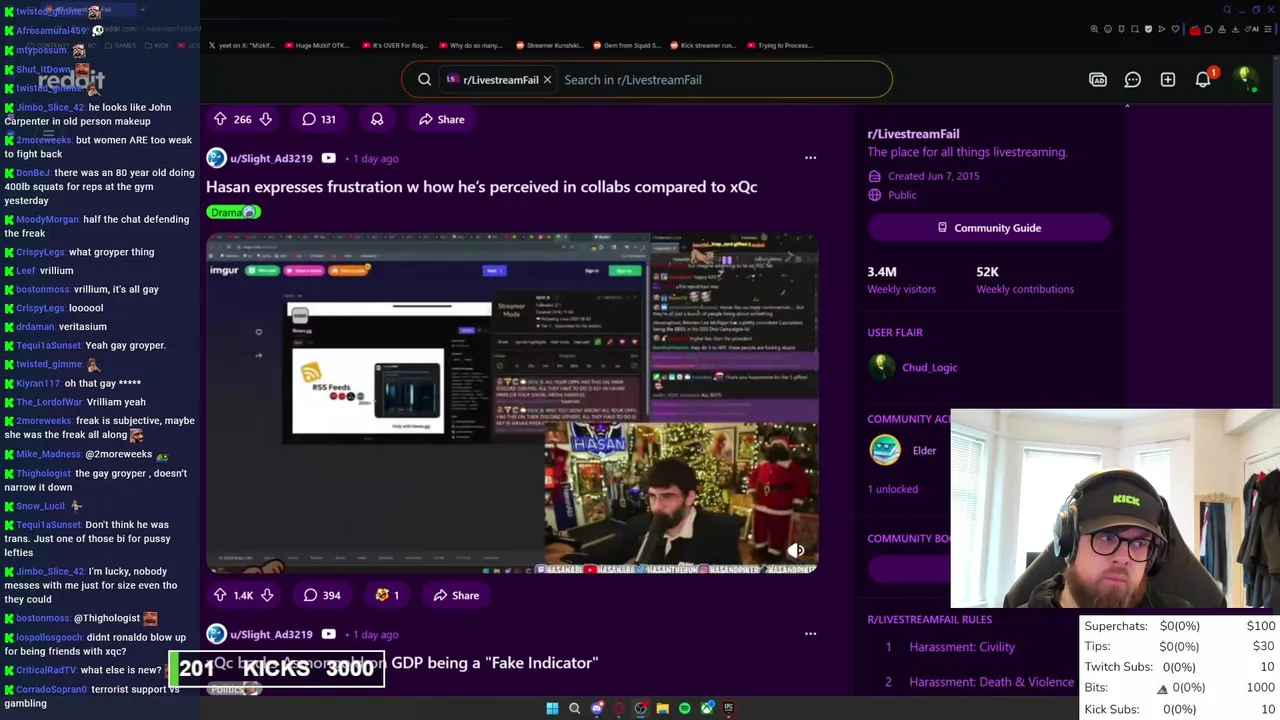Click DonBeJ's 80 year old squats message
Viewport: 1280px width, 720px height.
tap(100, 186)
